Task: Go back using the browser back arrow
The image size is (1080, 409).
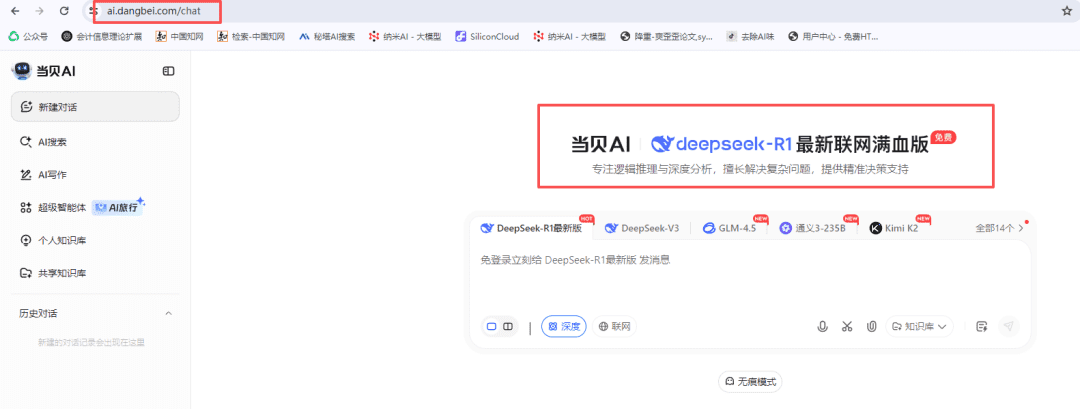Action: point(15,11)
